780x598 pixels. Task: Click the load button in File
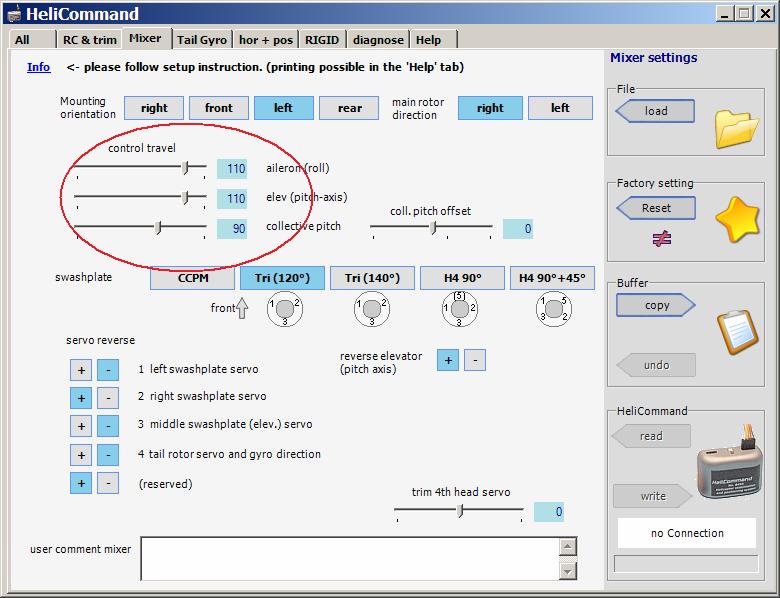click(655, 111)
